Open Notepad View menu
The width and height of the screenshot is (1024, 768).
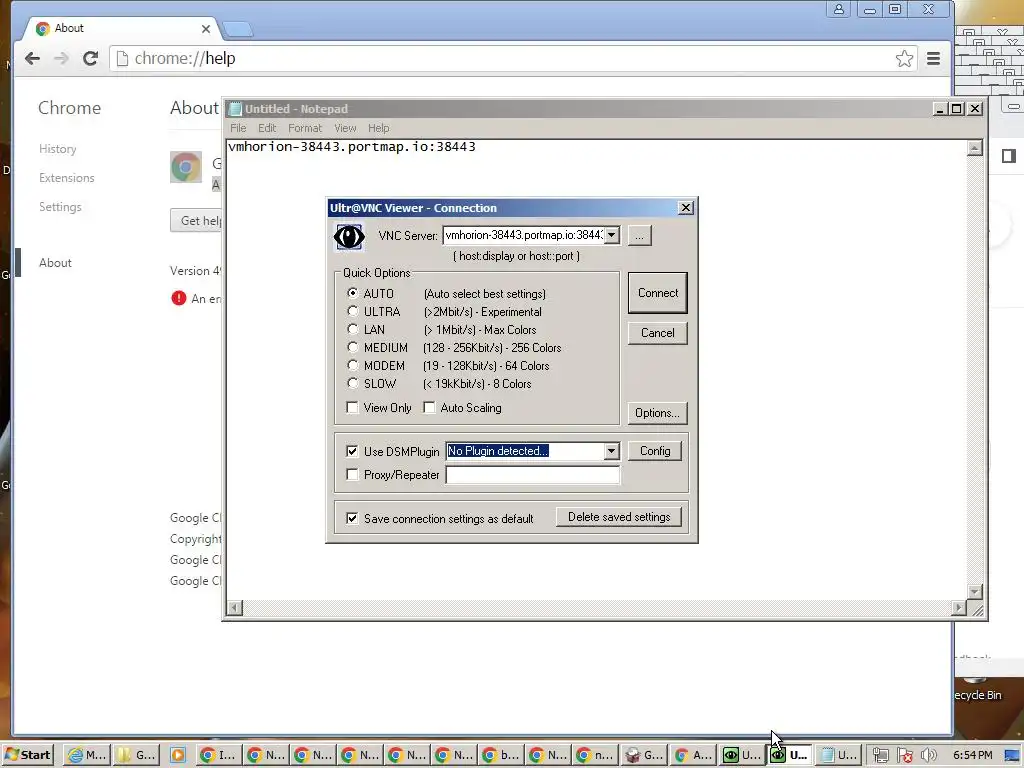pos(345,128)
